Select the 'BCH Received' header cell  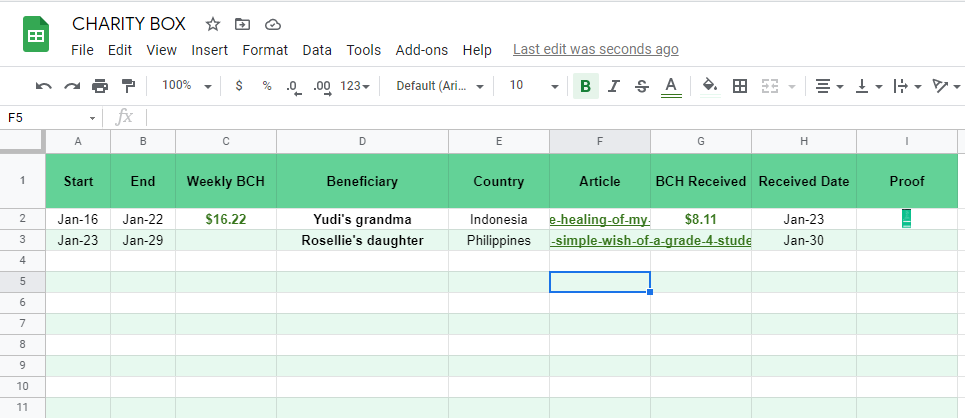pyautogui.click(x=701, y=182)
